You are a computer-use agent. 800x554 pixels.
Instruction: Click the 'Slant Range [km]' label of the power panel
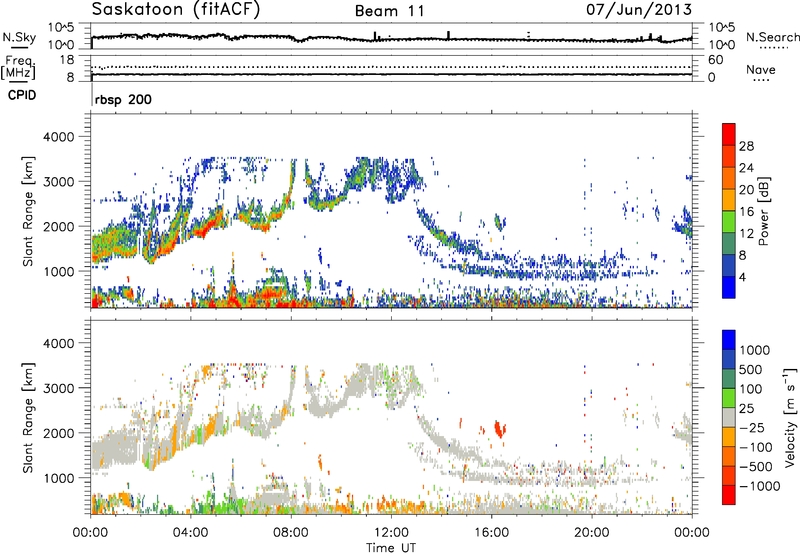[28, 211]
